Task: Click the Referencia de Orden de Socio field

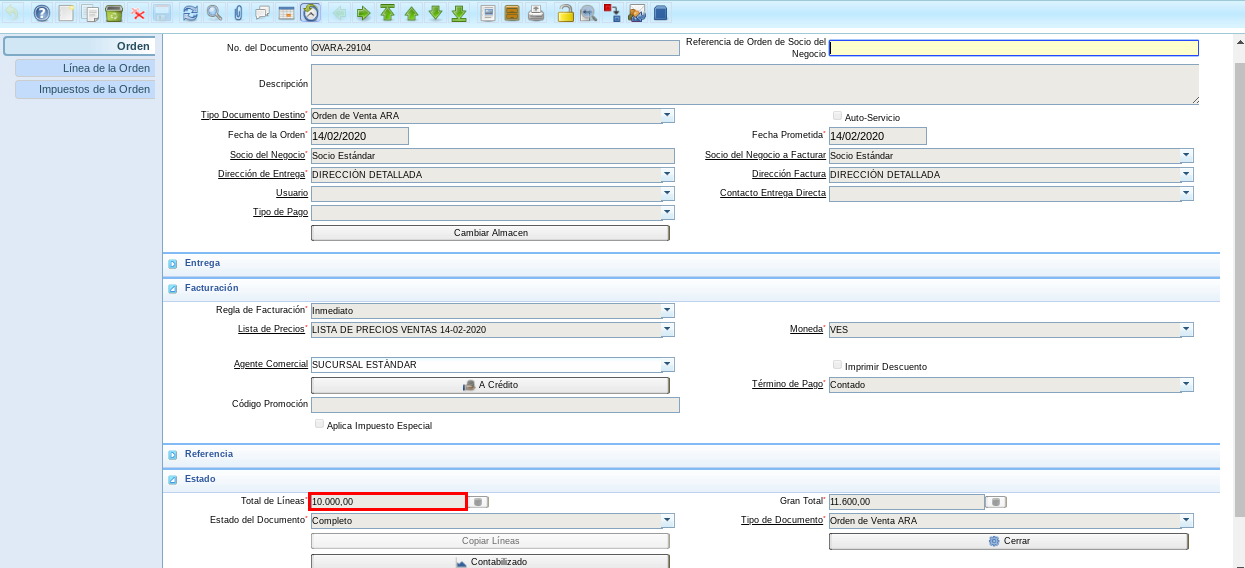Action: (1013, 48)
